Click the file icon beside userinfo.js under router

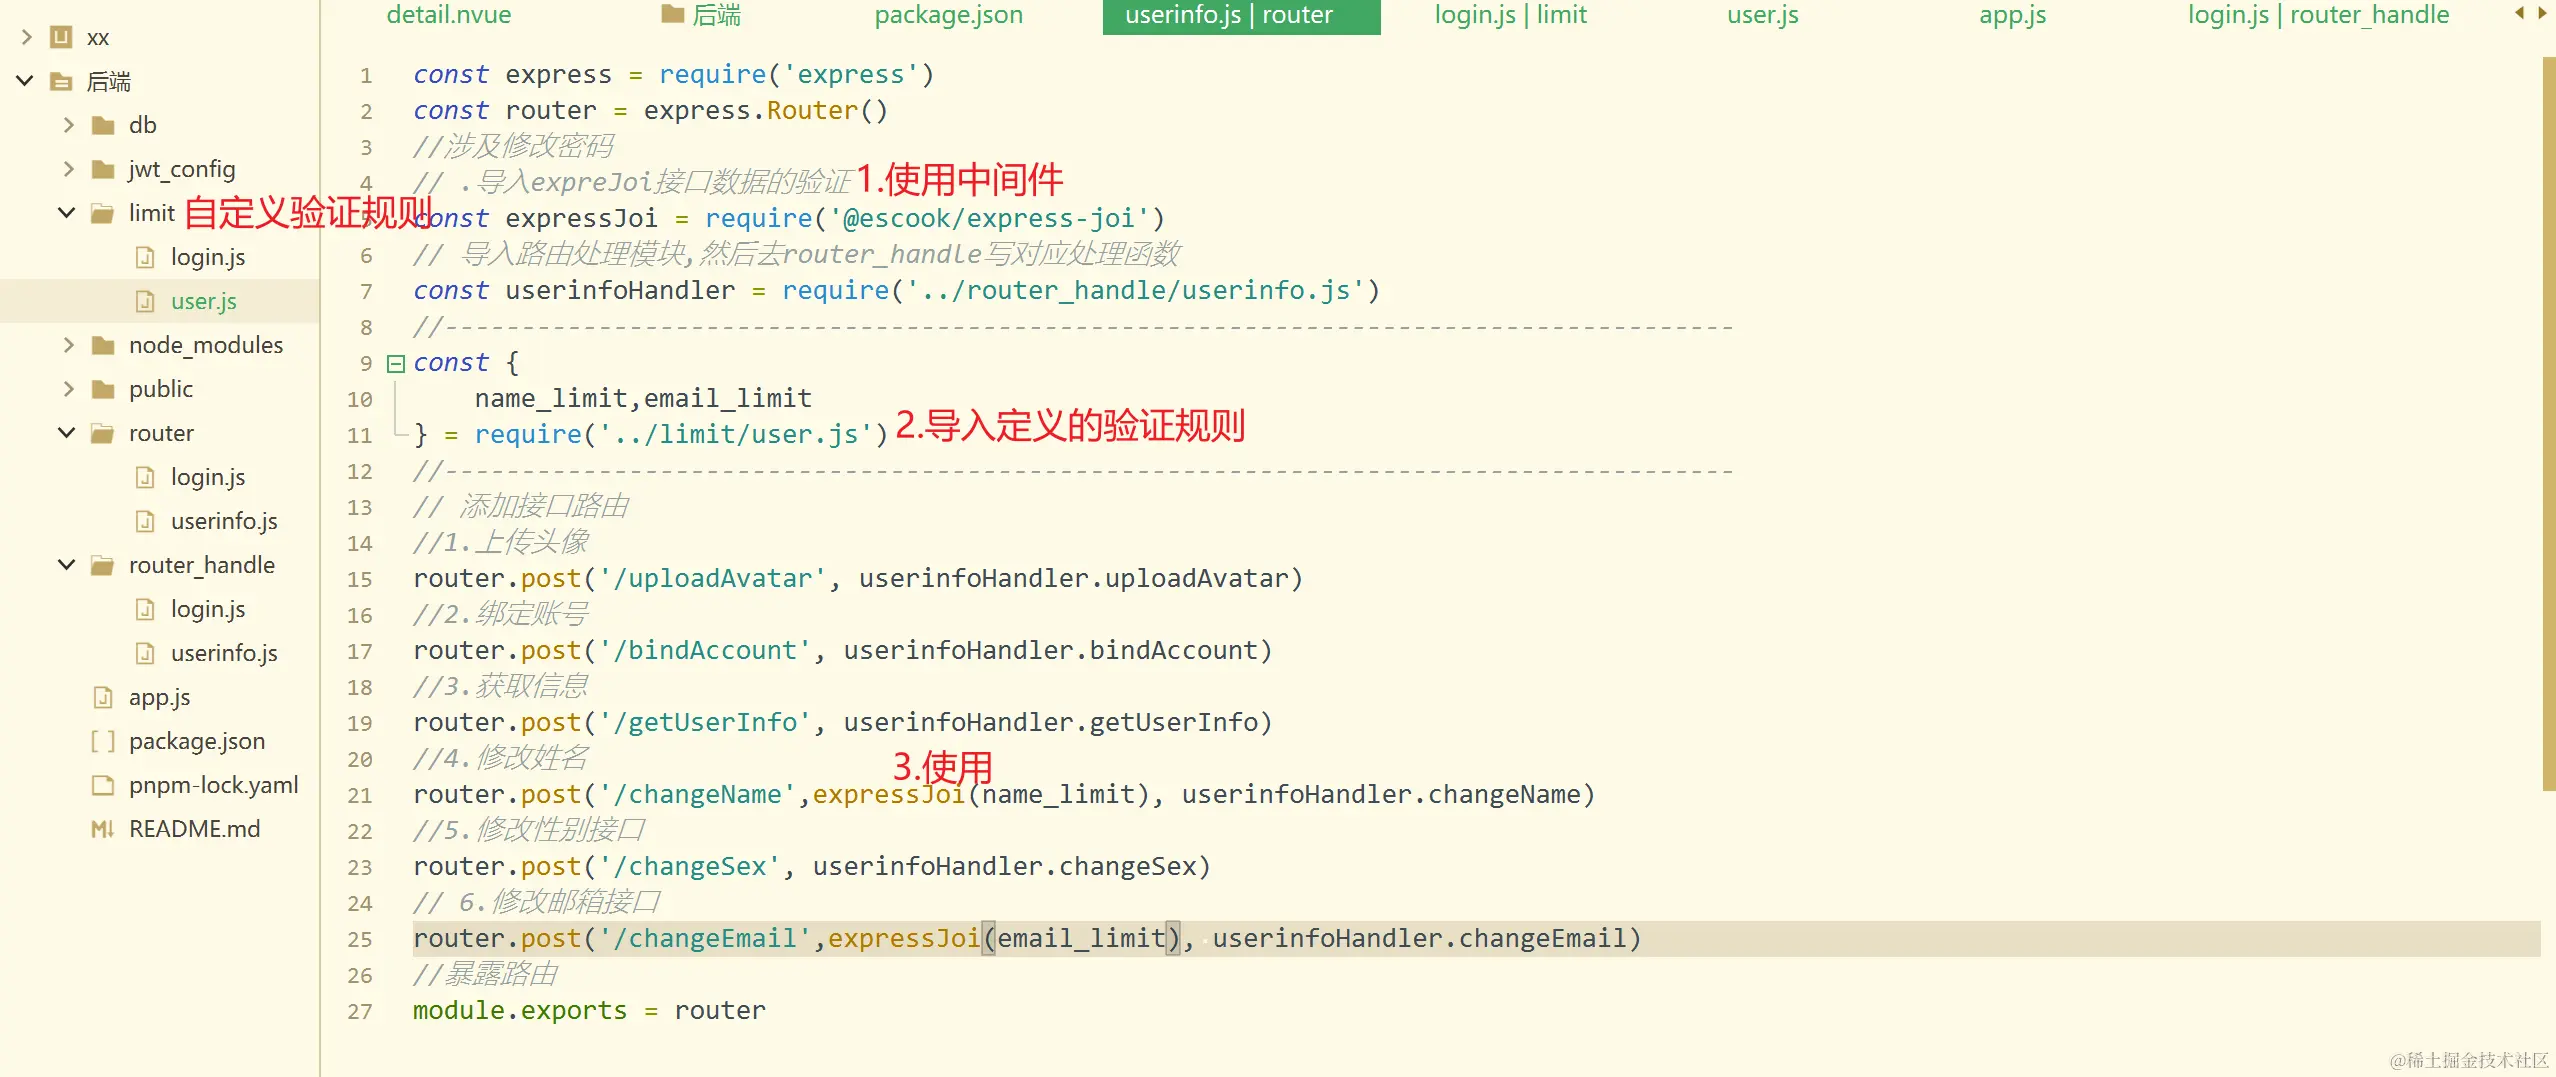[145, 520]
